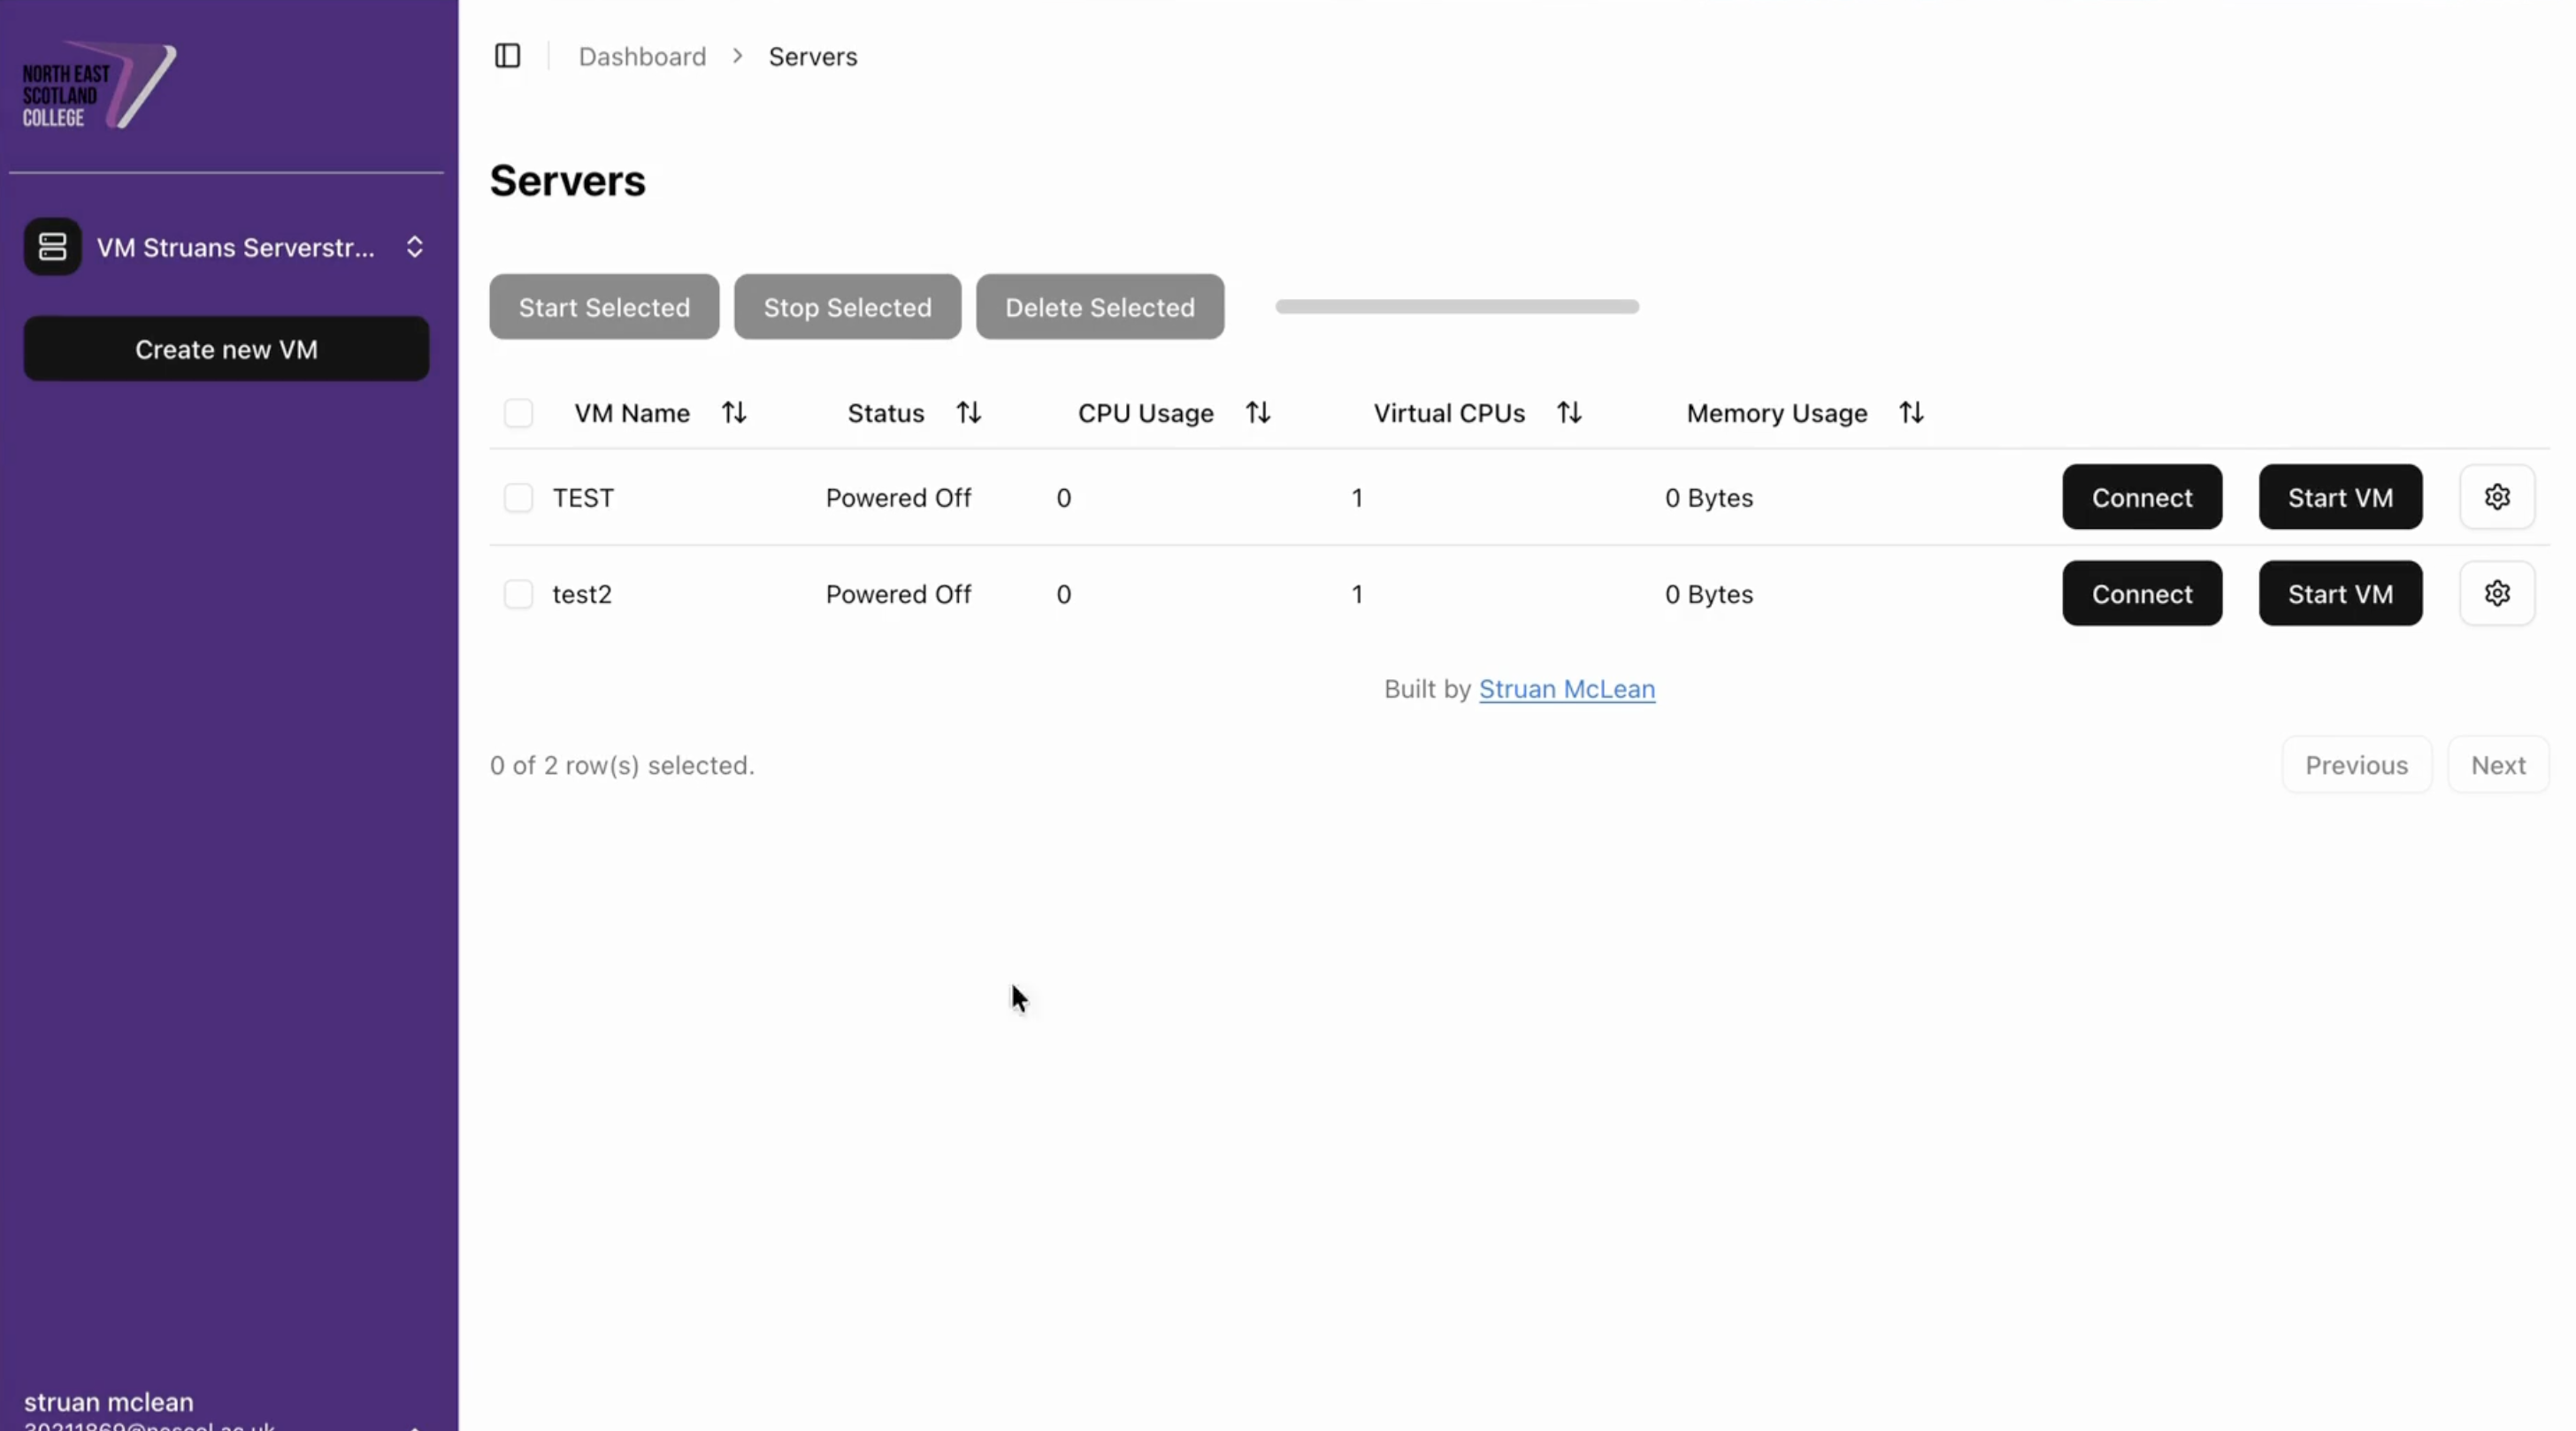The height and width of the screenshot is (1431, 2576).
Task: Click the progress bar next to Delete Selected
Action: point(1456,307)
